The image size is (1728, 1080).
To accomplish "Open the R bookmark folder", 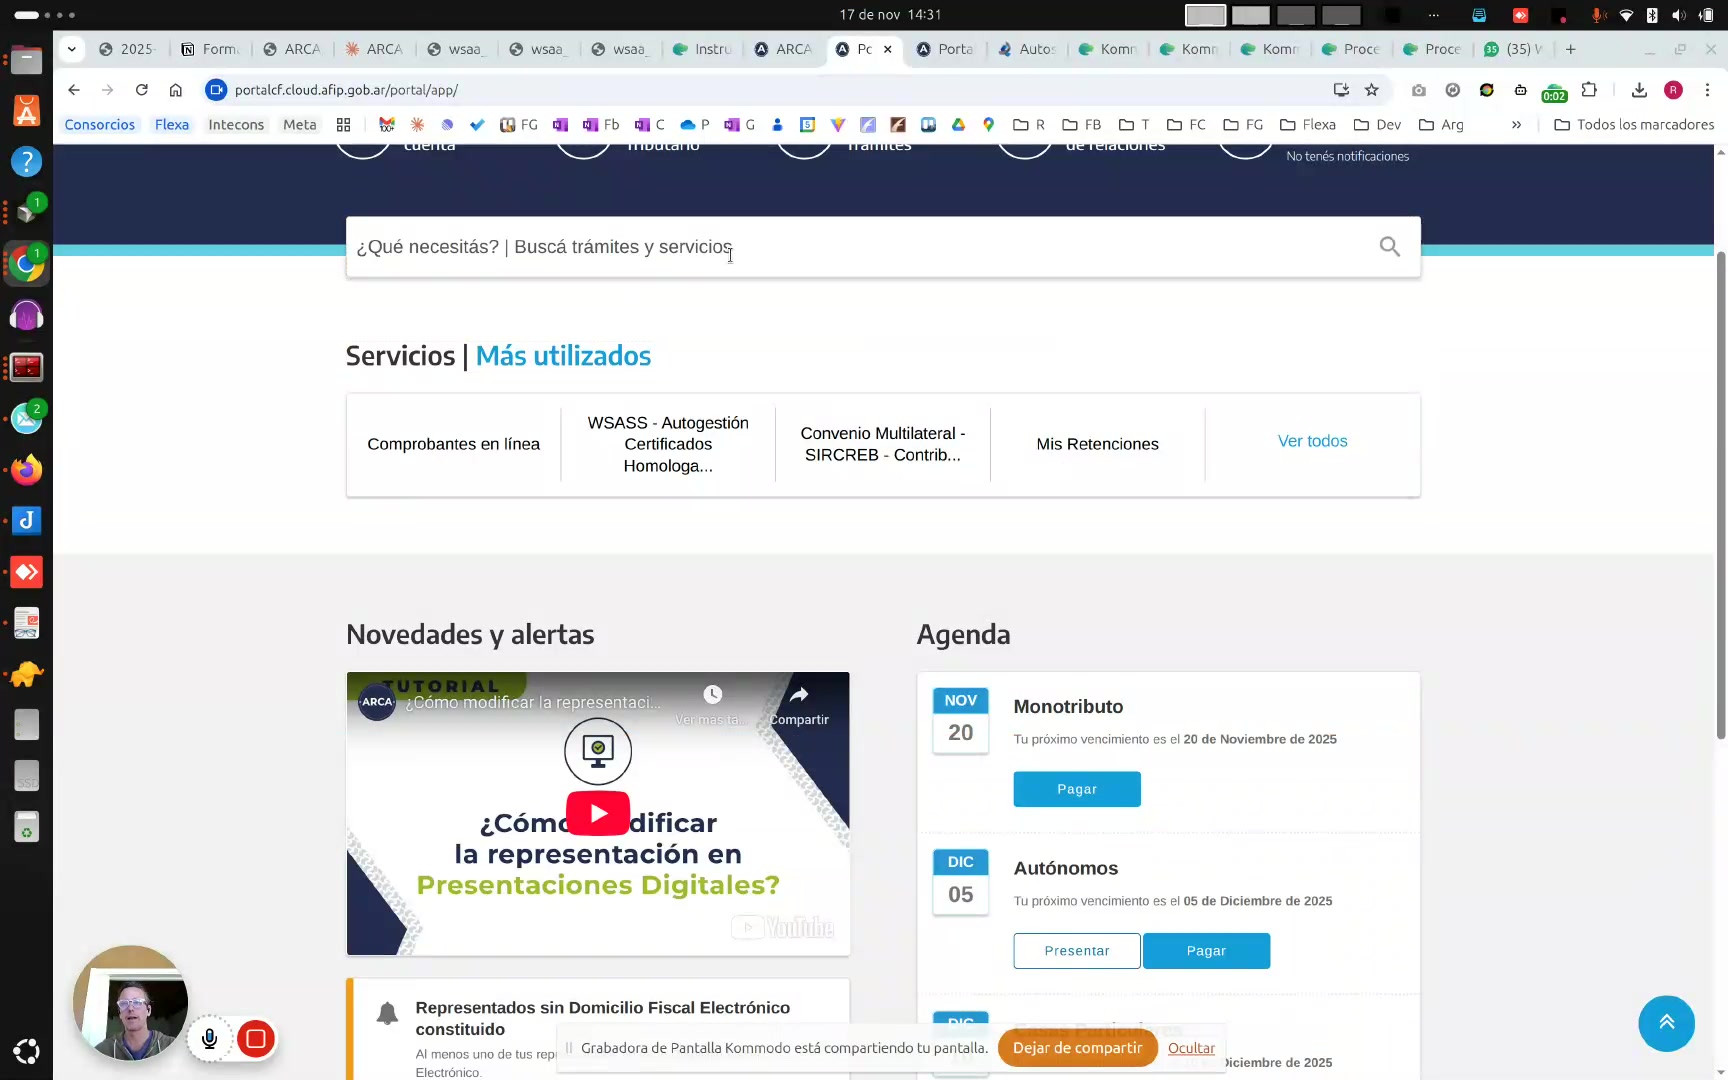I will [x=1029, y=125].
